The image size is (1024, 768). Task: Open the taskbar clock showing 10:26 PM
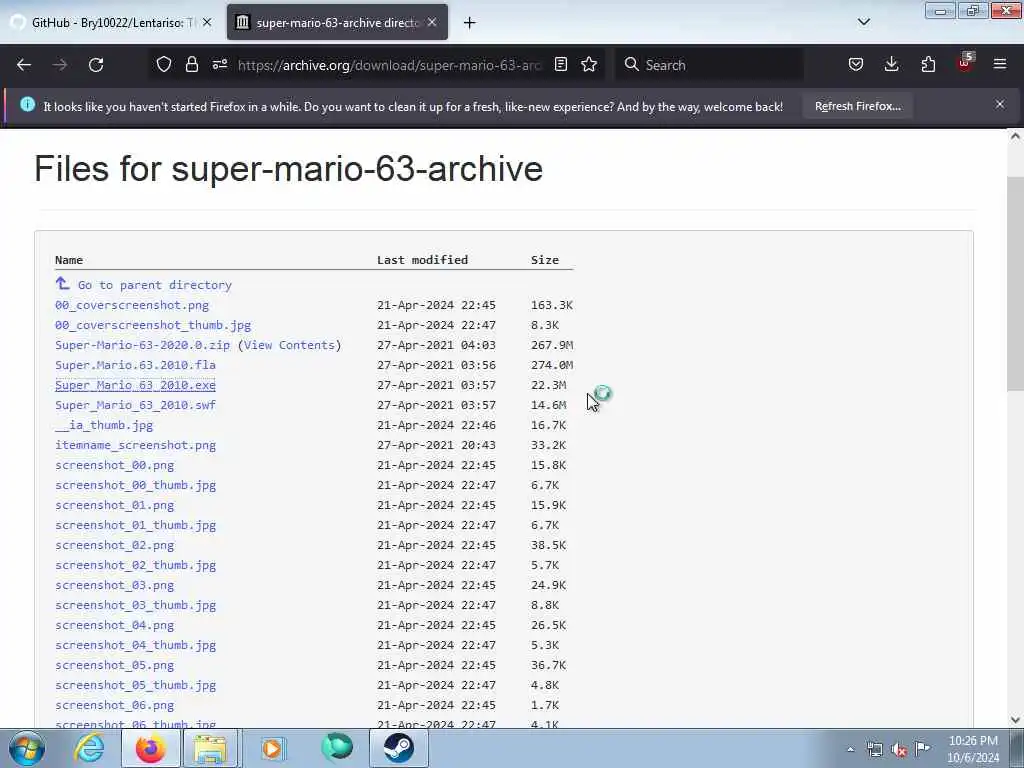(x=973, y=749)
